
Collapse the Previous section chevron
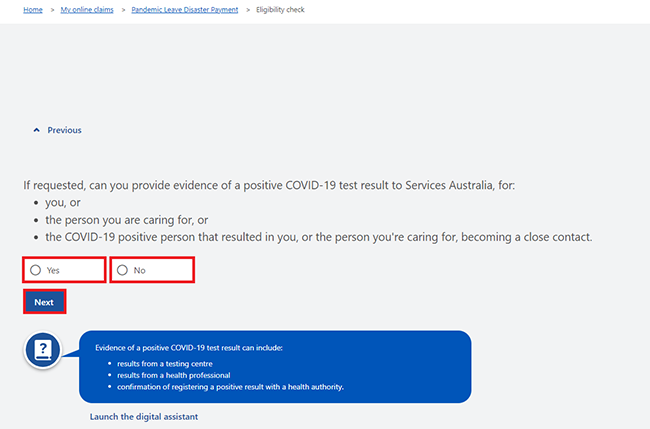pos(37,130)
